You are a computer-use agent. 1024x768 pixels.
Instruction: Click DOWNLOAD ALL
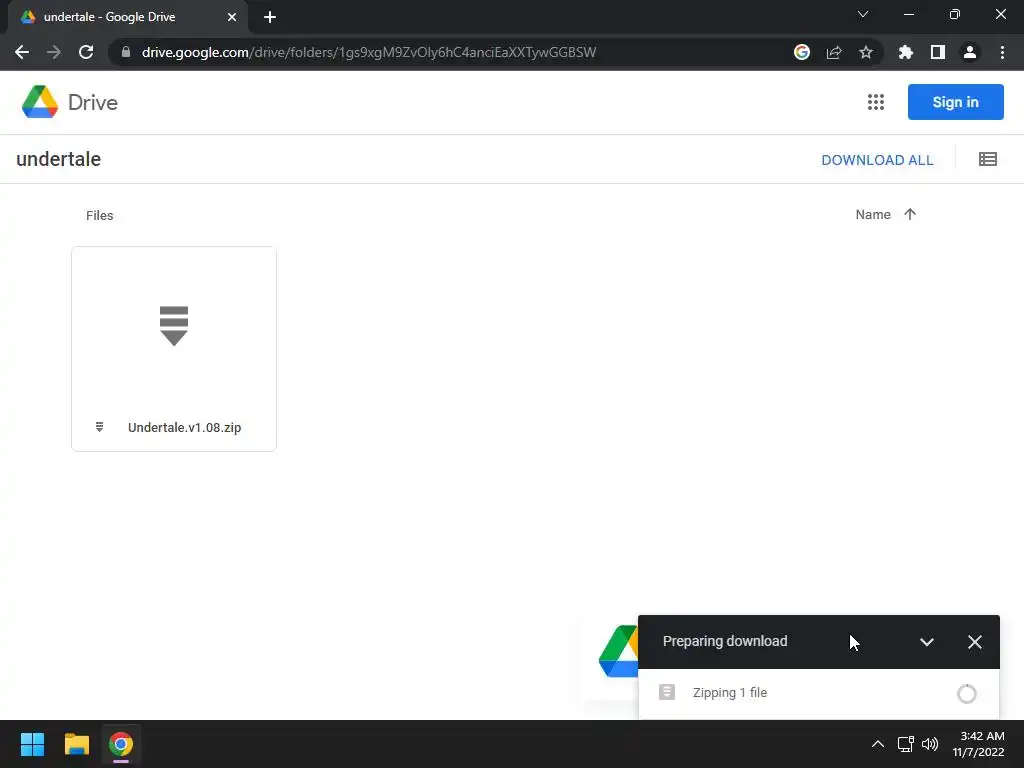click(877, 160)
